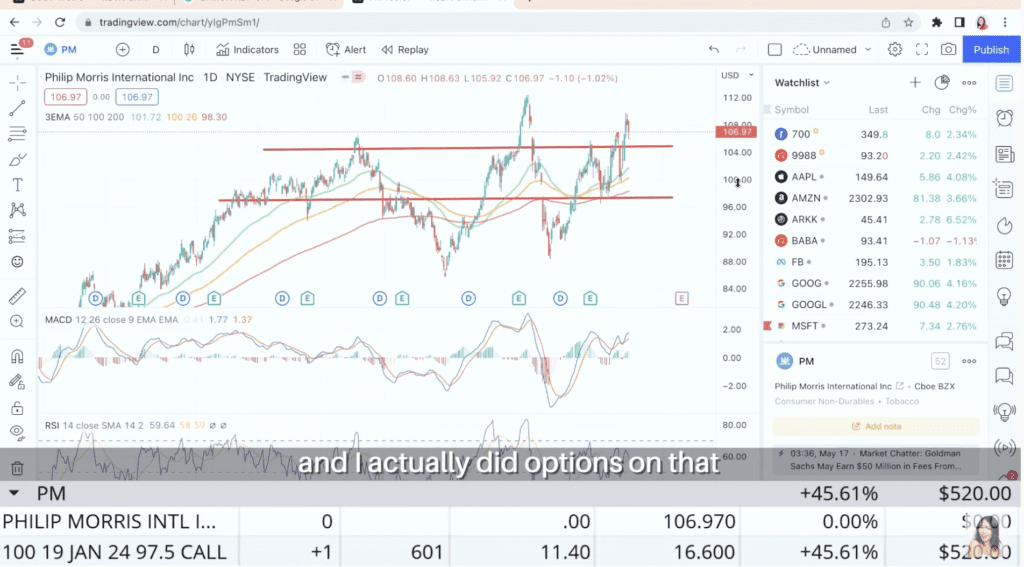This screenshot has width=1024, height=567.
Task: Open the candlestick chart style menu
Action: [x=189, y=50]
